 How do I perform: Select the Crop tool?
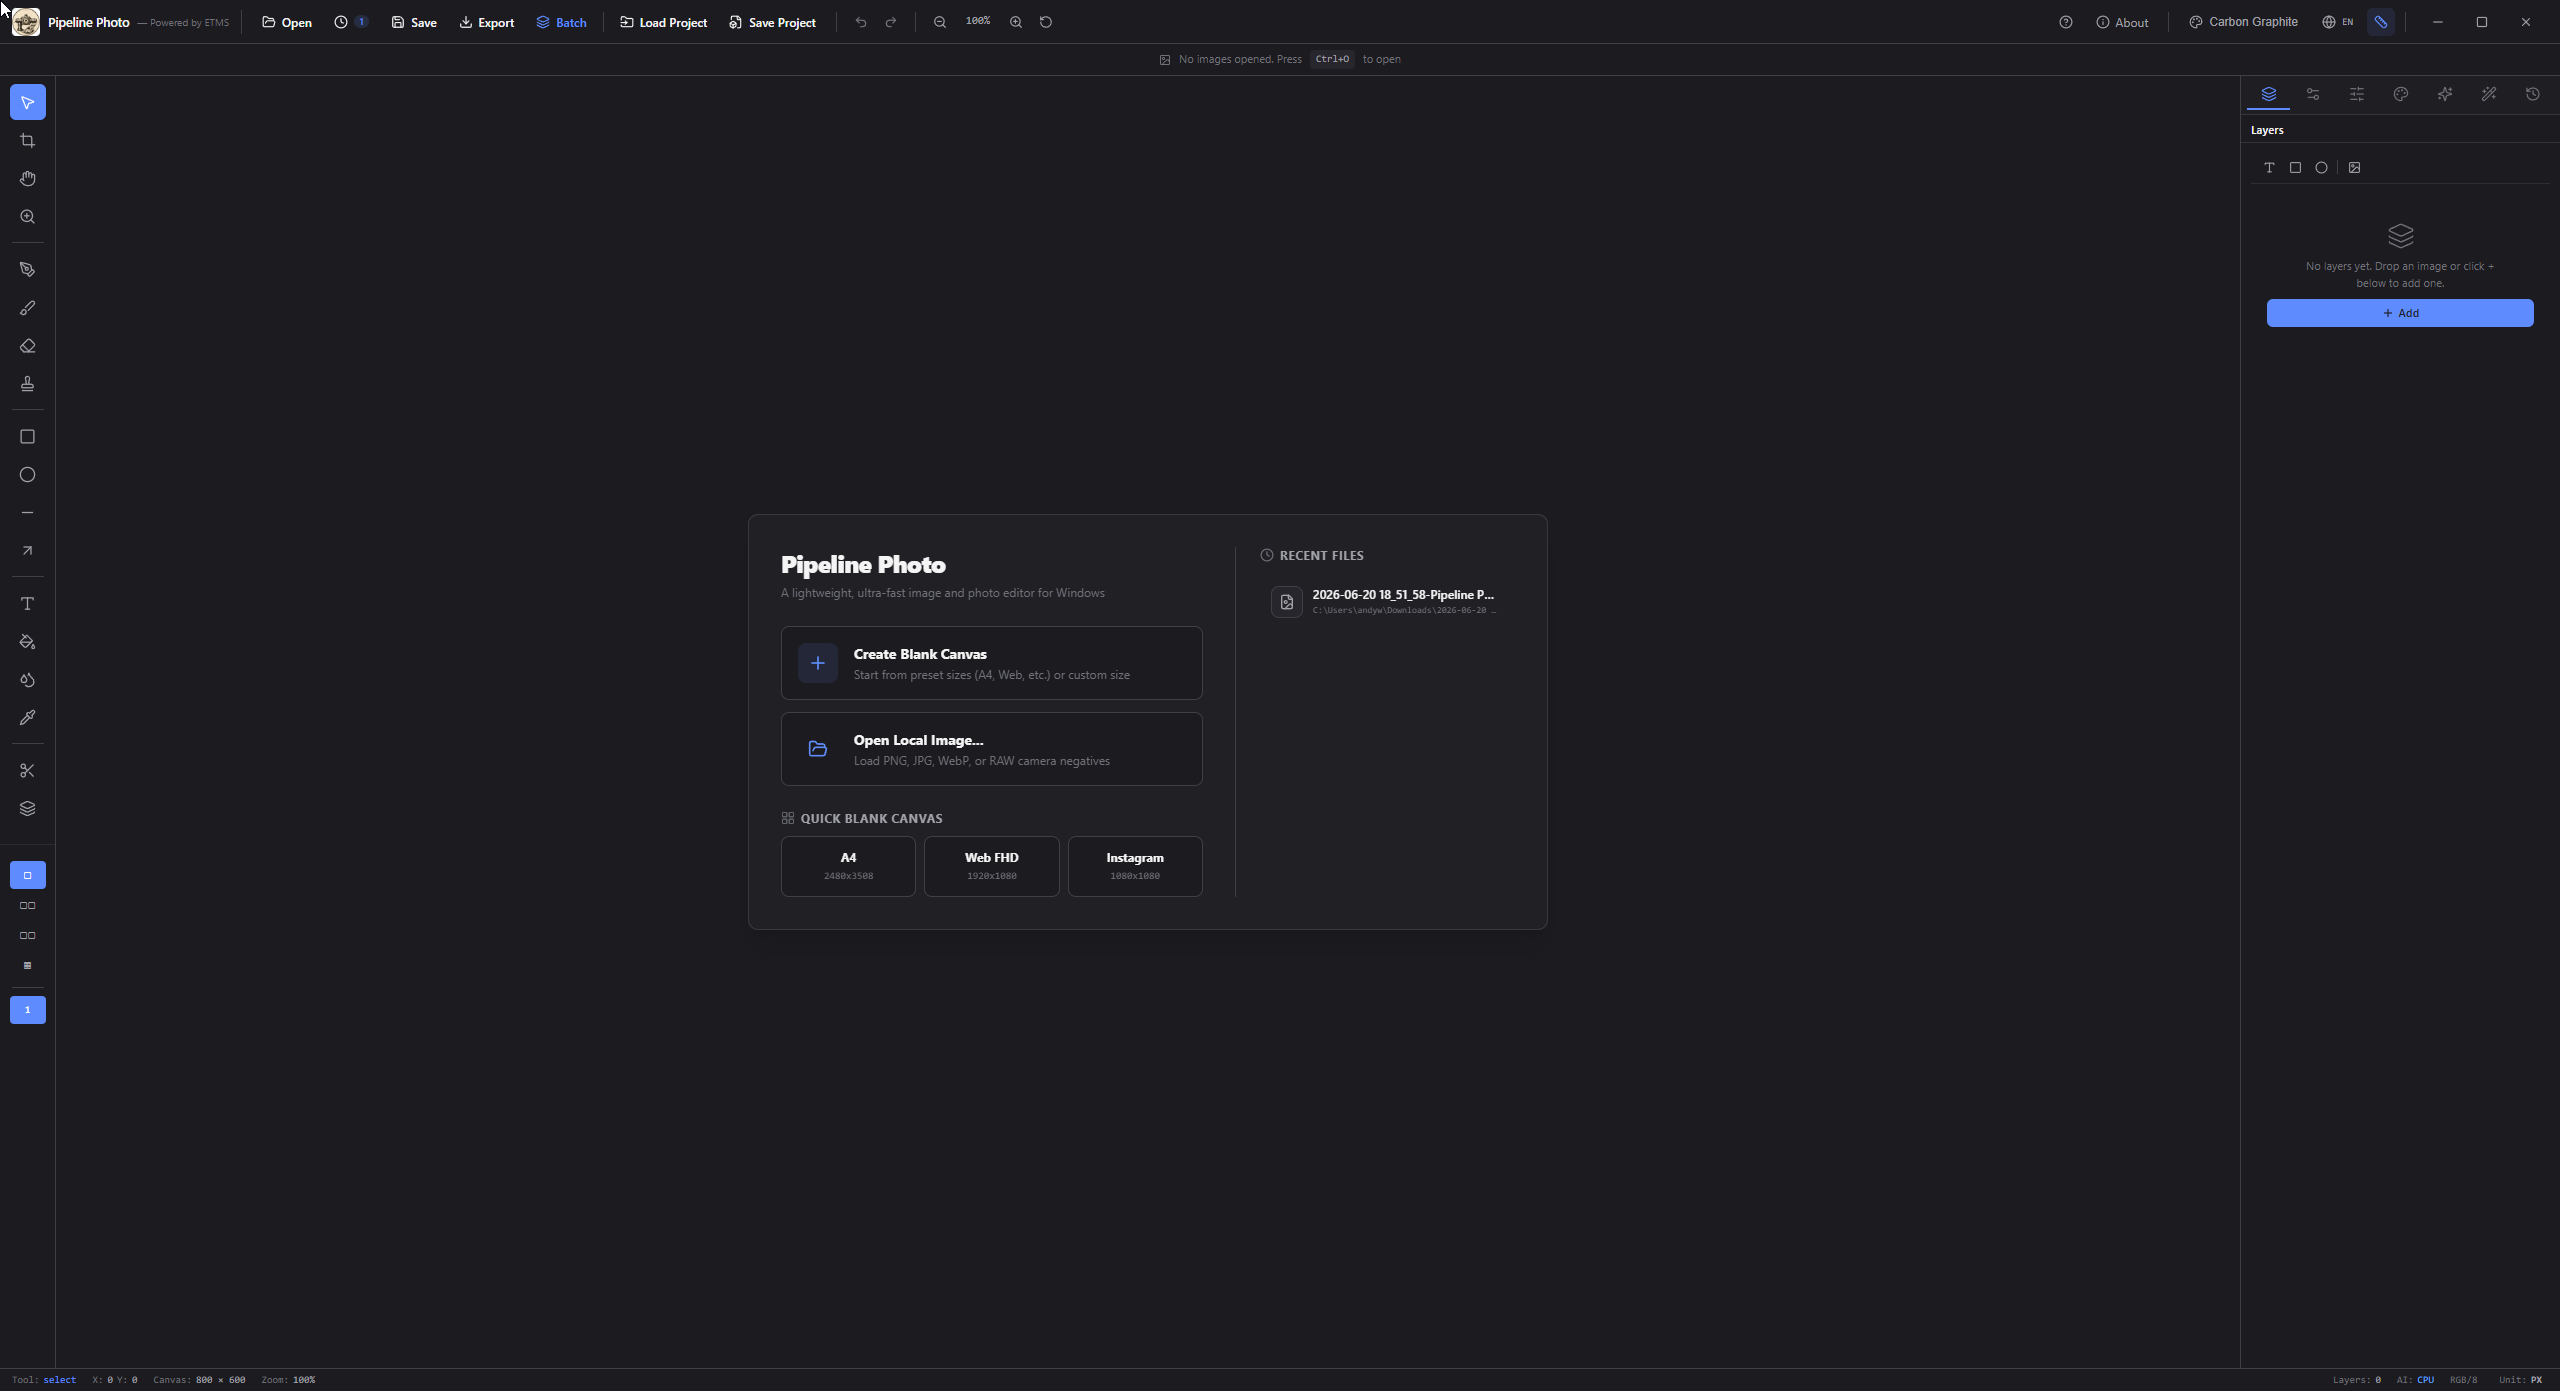pyautogui.click(x=27, y=140)
